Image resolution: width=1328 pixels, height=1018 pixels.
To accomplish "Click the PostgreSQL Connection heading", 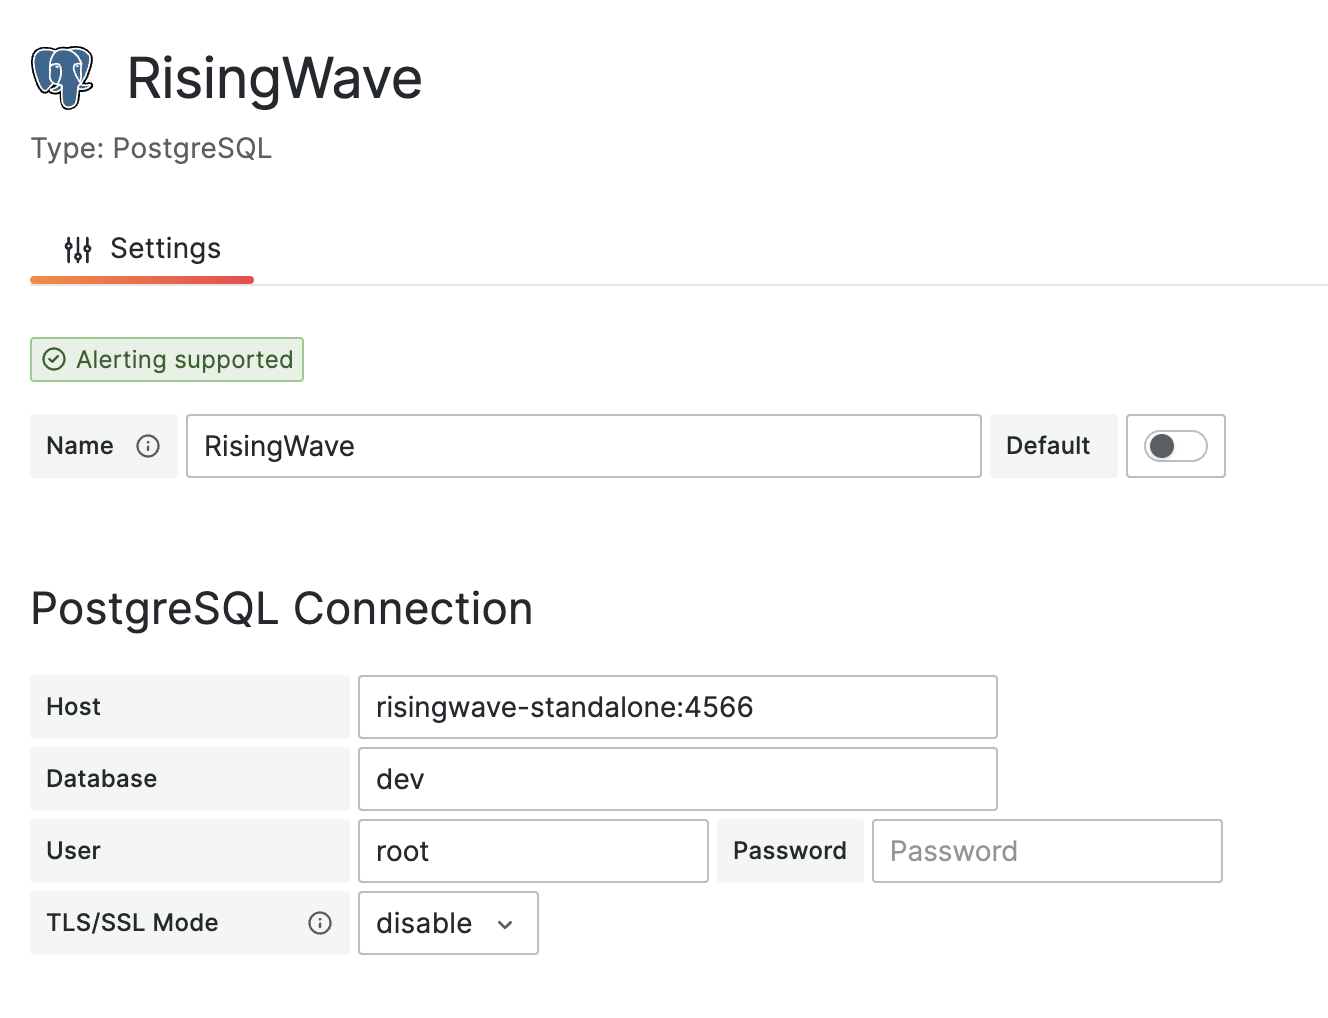I will click(282, 609).
